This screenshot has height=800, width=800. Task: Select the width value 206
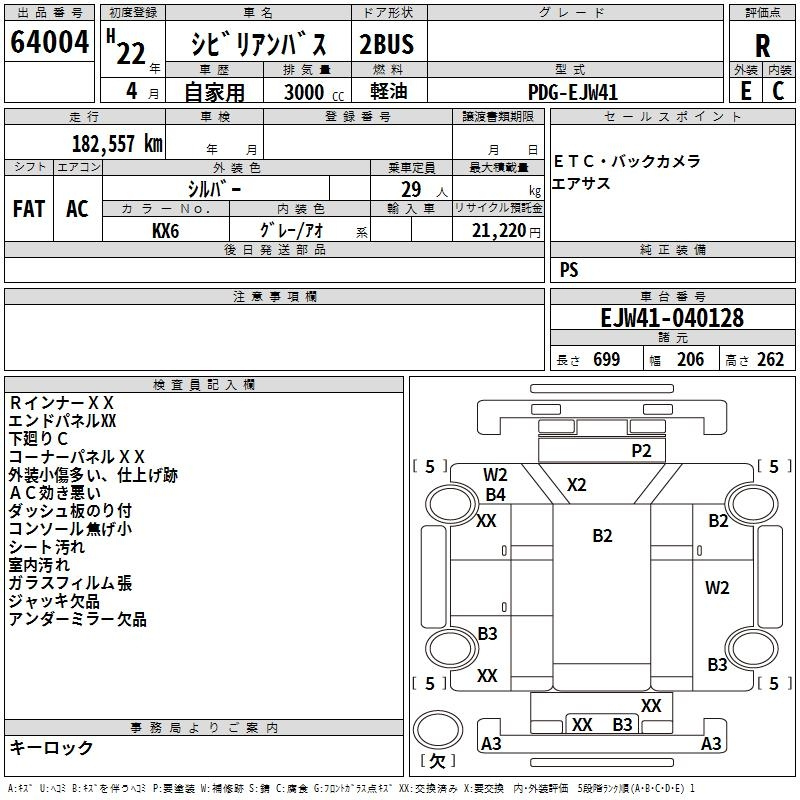(x=690, y=359)
